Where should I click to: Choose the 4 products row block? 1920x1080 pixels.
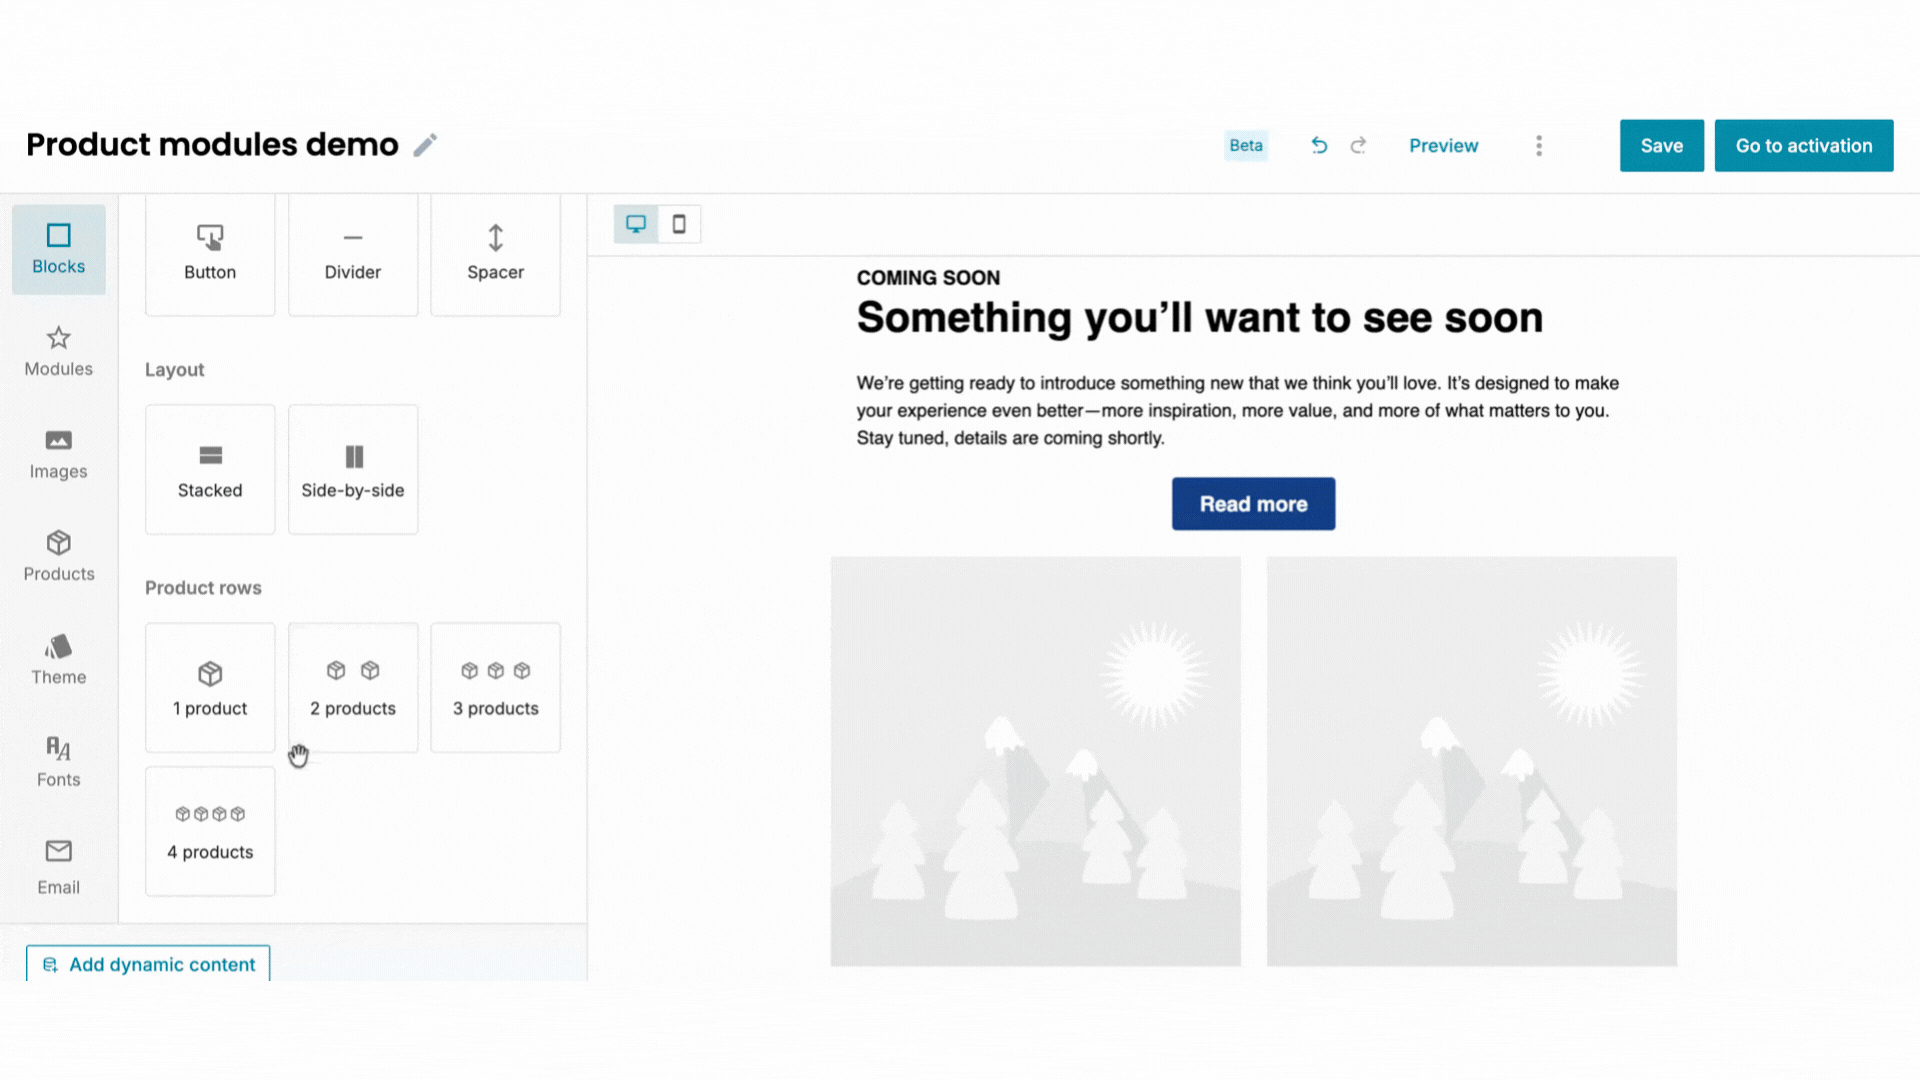[210, 831]
